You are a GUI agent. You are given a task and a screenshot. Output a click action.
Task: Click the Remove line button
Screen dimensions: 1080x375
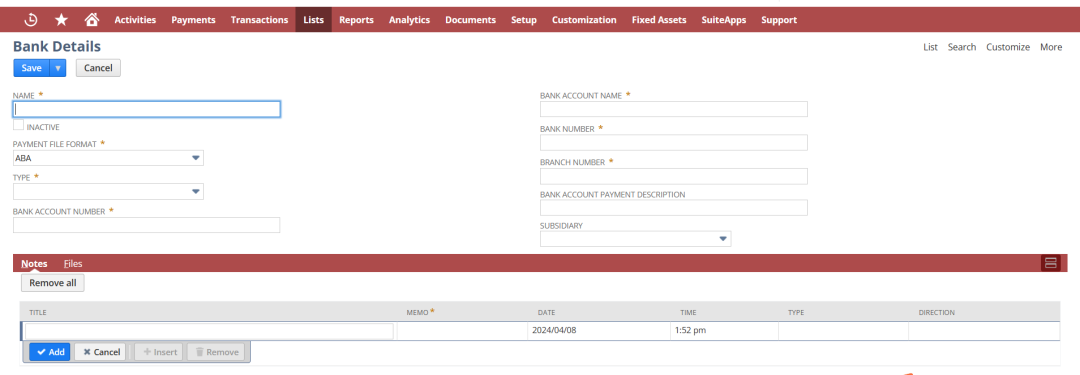point(216,352)
